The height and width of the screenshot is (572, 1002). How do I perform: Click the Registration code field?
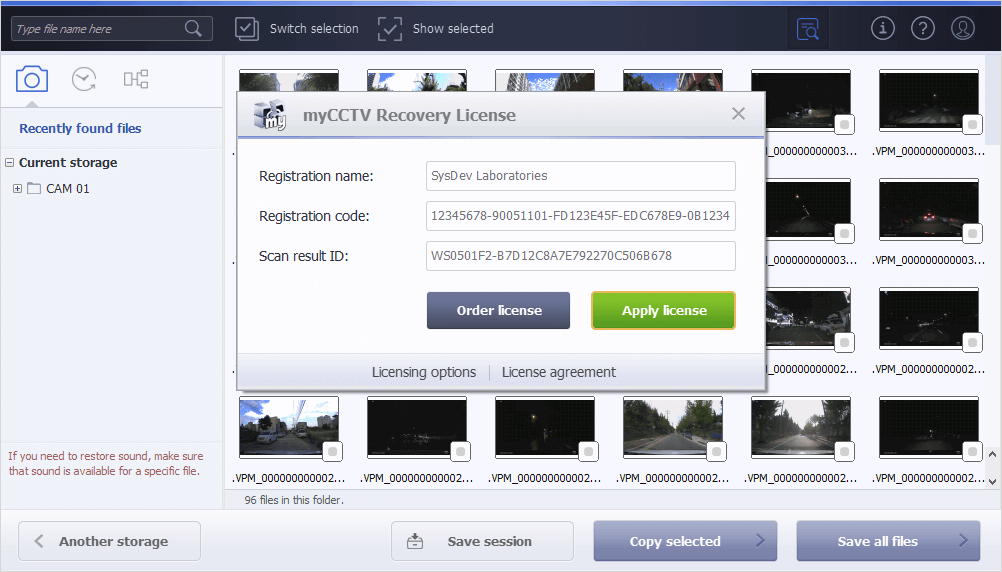[x=581, y=216]
